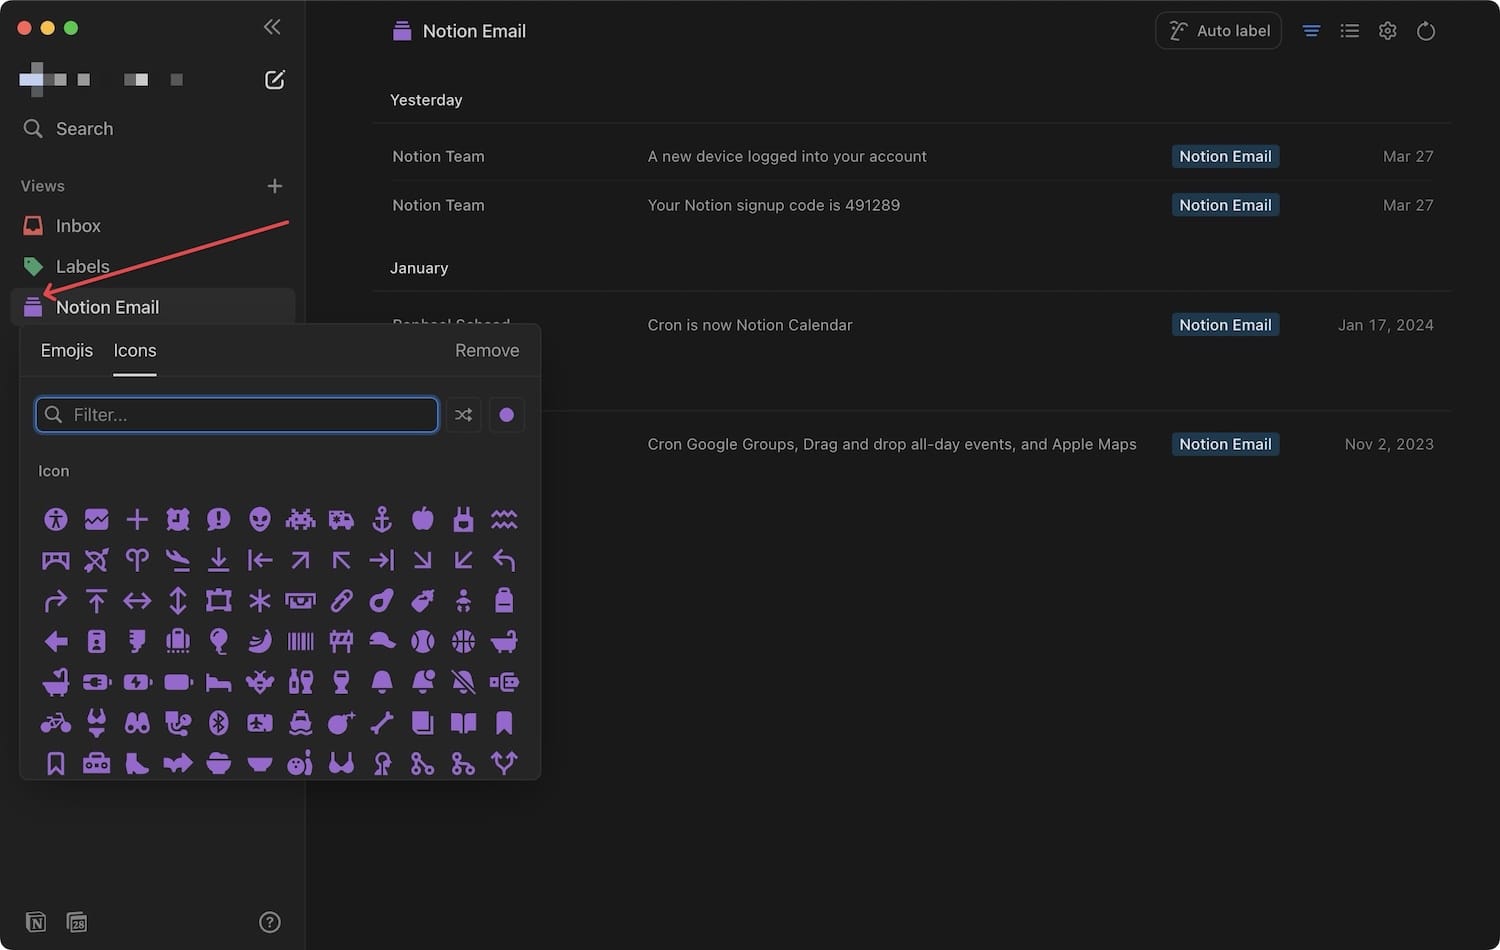This screenshot has height=950, width=1500.
Task: Open the filter lines icon
Action: coord(1311,31)
